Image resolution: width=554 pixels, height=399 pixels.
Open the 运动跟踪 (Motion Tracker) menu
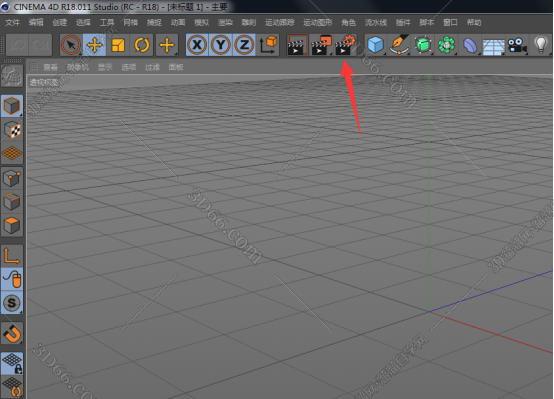(279, 22)
